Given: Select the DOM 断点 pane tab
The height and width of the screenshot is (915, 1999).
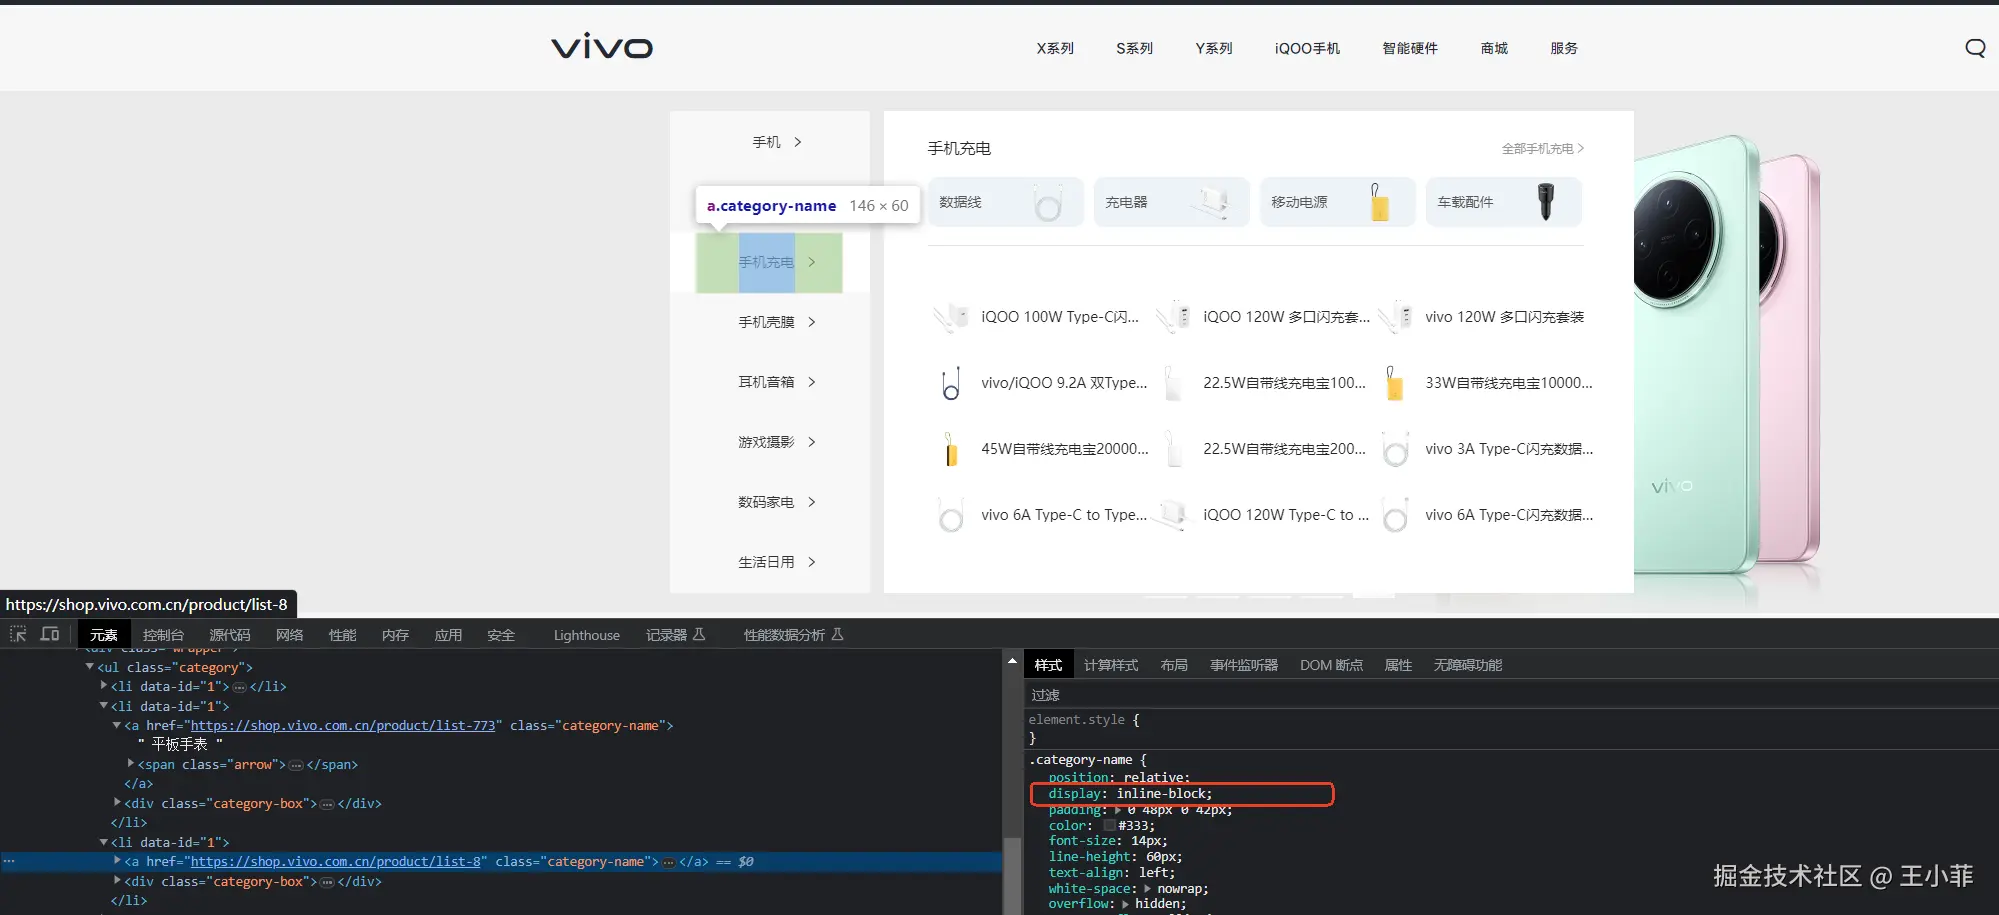Looking at the screenshot, I should tap(1331, 665).
